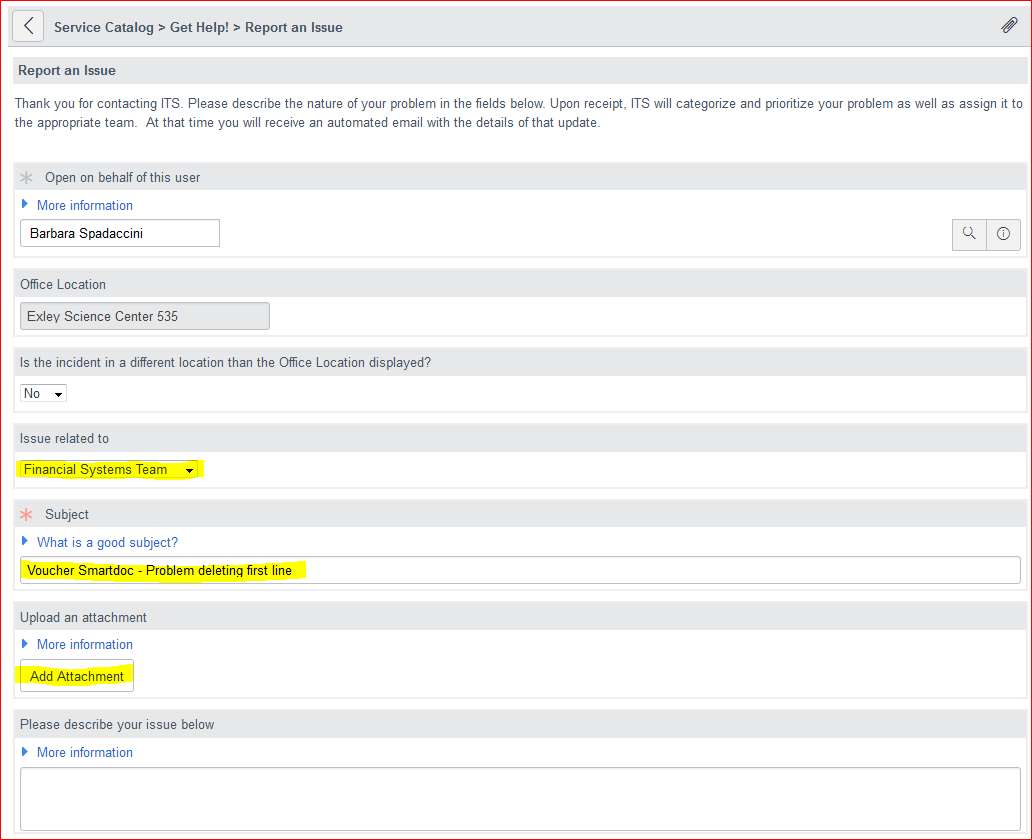The width and height of the screenshot is (1032, 840).
Task: Click the Please describe your issue below label
Action: [116, 725]
